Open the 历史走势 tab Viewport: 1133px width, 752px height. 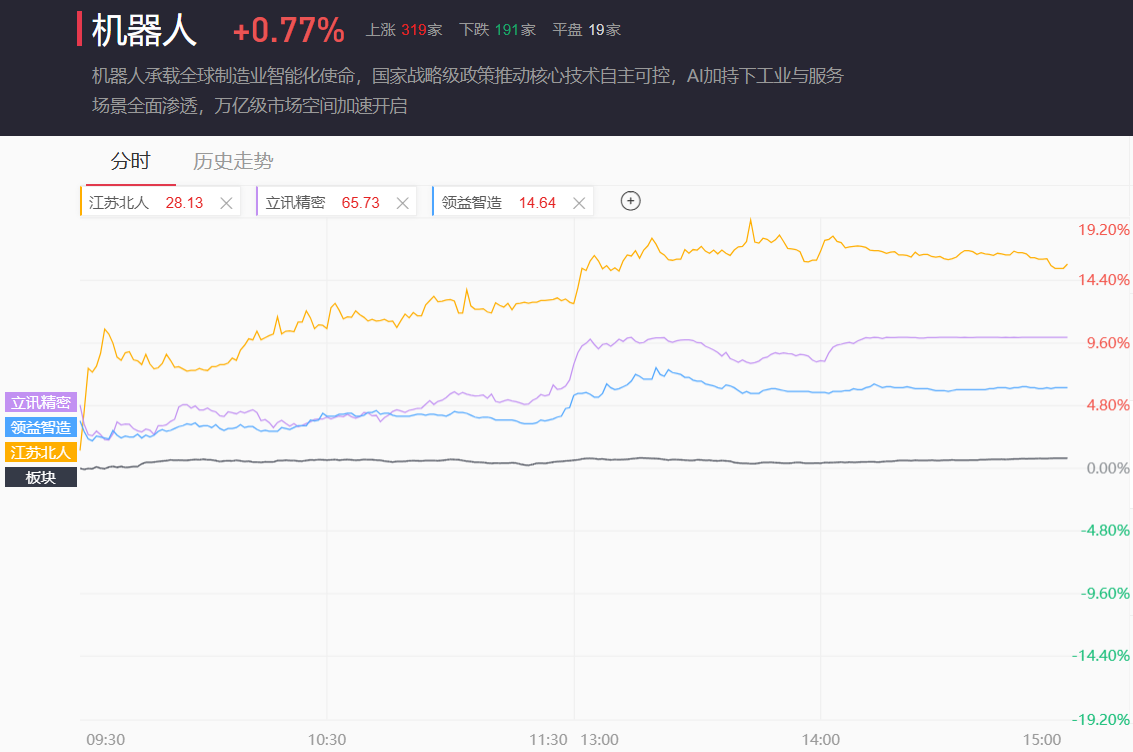click(x=233, y=162)
